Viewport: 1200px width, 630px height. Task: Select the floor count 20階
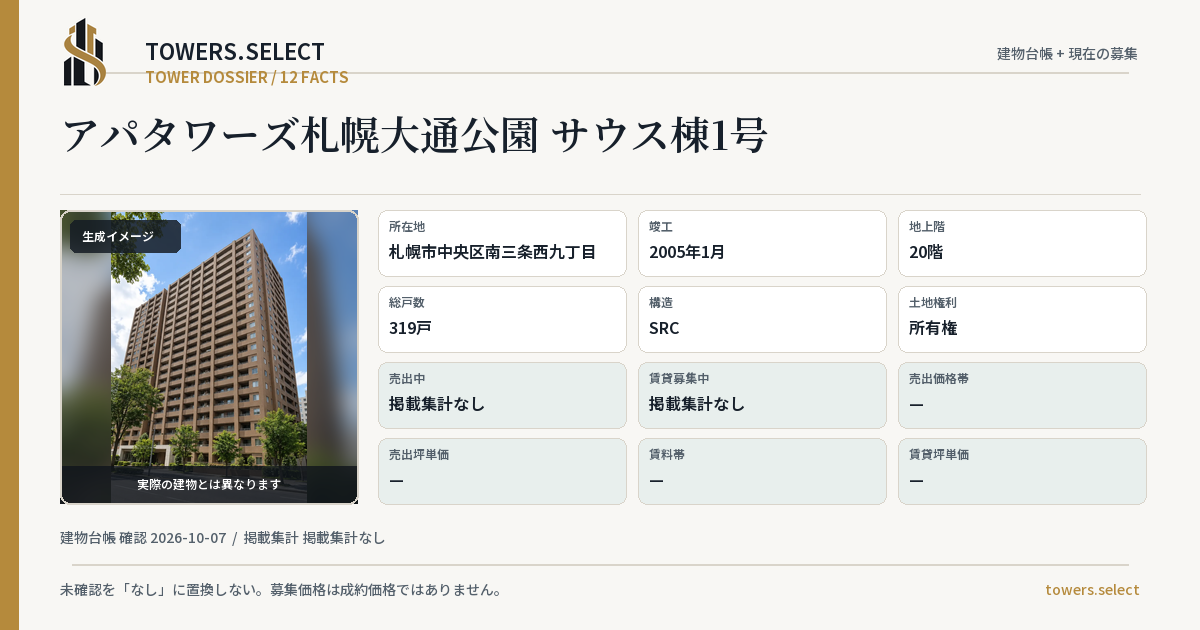pos(926,252)
